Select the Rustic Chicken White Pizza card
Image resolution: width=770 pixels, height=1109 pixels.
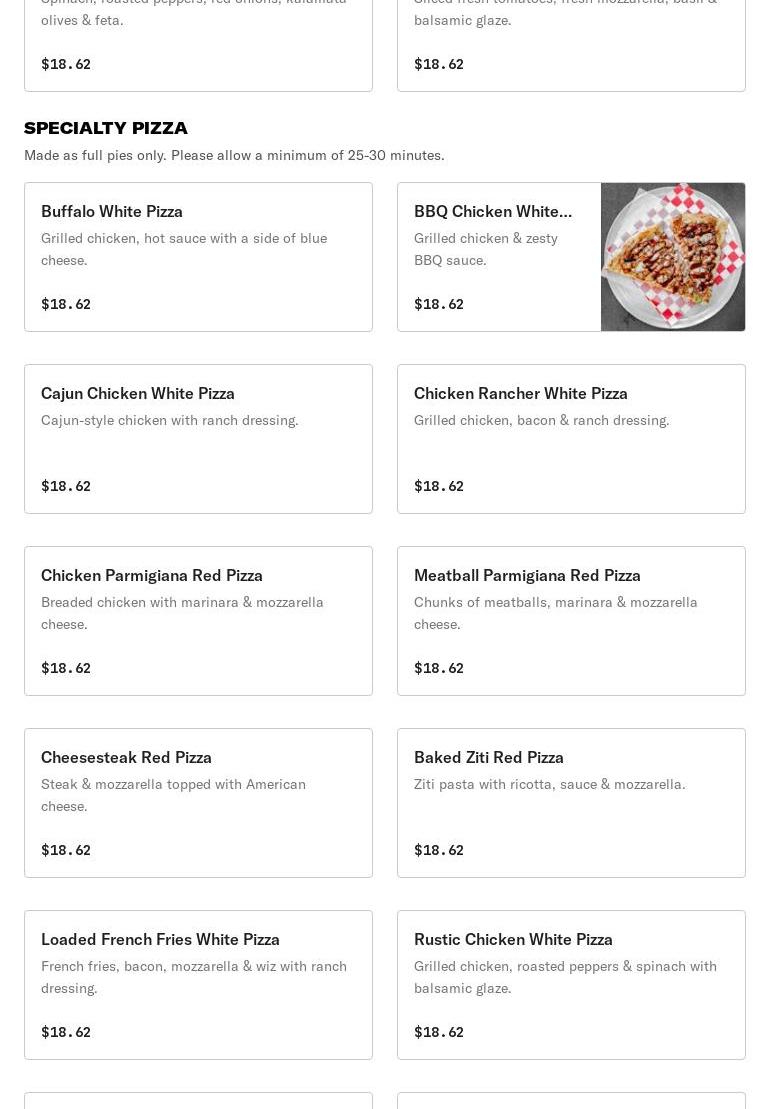click(x=571, y=985)
